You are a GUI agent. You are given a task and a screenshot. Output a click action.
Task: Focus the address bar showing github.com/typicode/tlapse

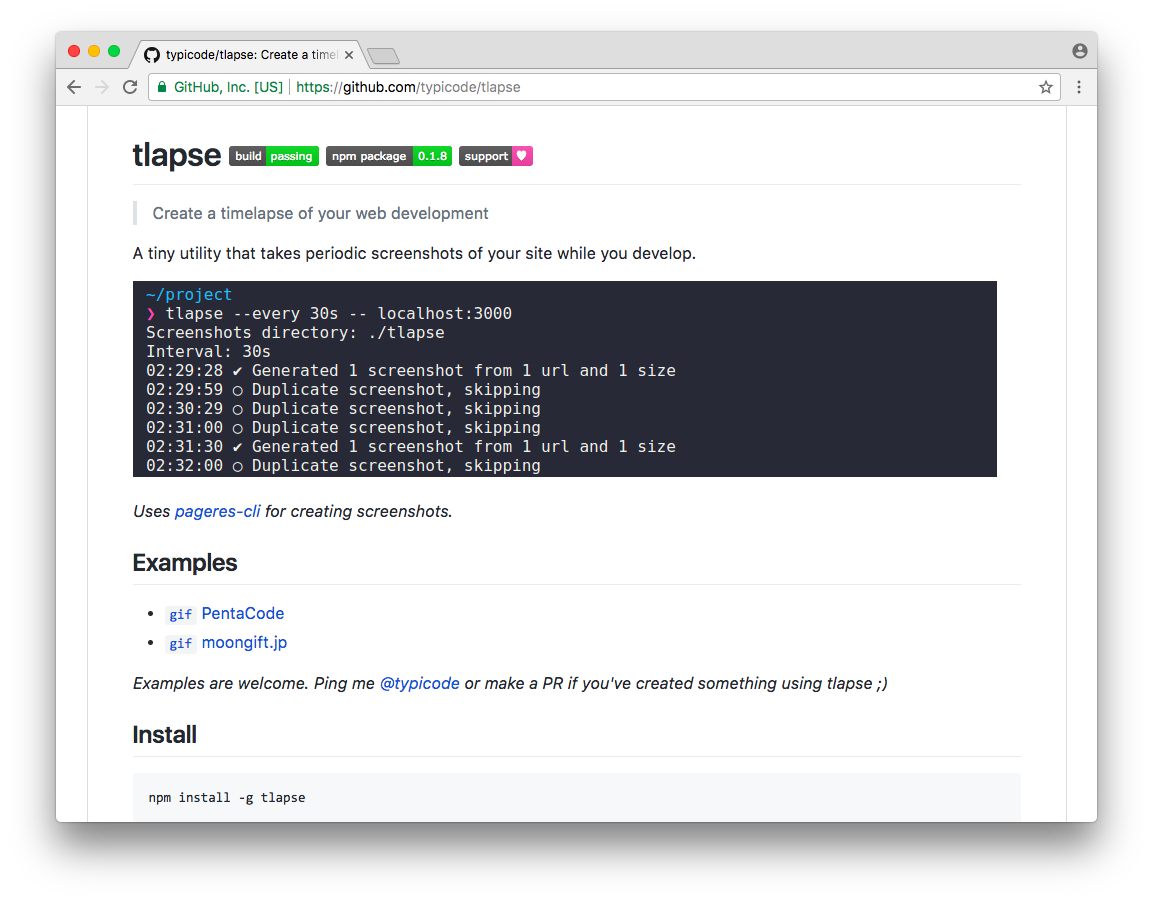603,87
